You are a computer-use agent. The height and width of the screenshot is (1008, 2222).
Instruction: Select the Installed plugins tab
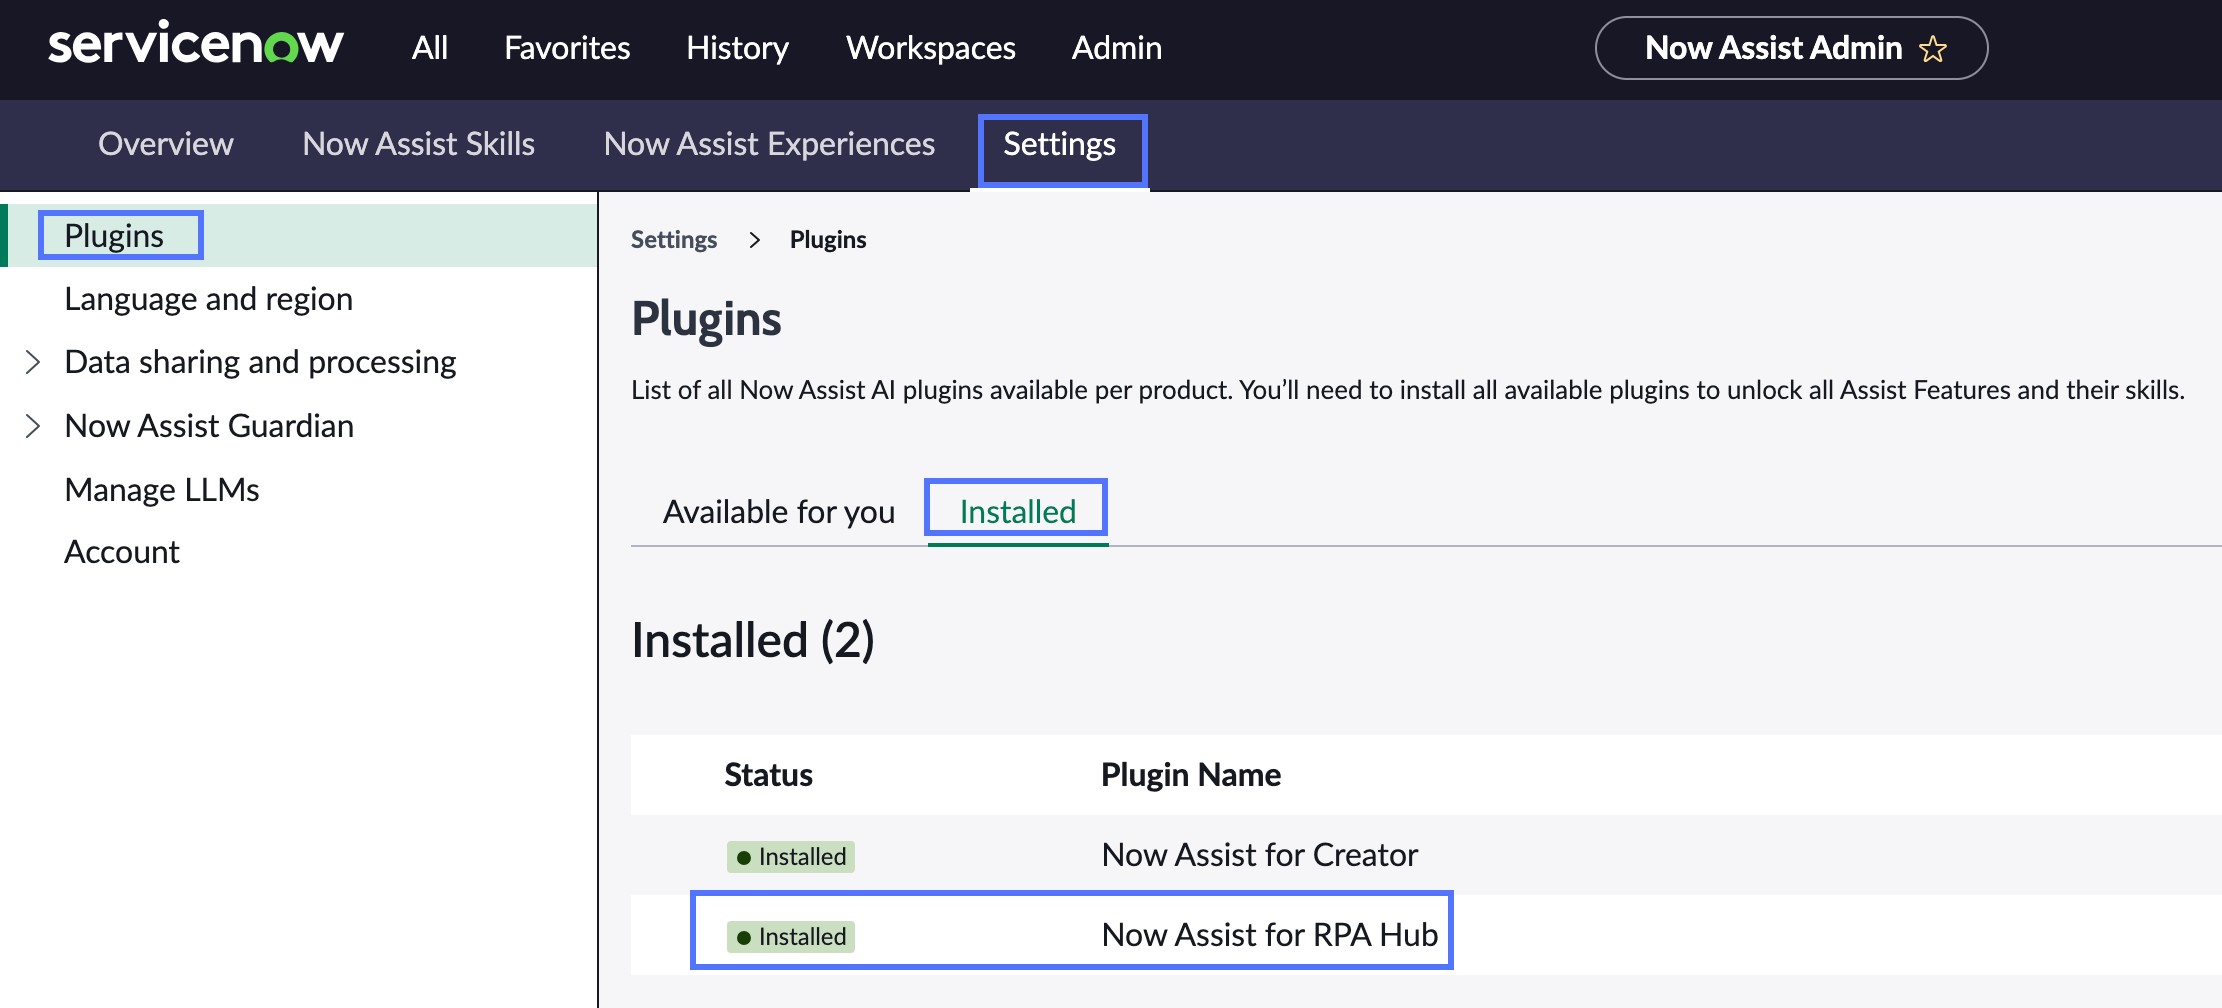pyautogui.click(x=1017, y=512)
